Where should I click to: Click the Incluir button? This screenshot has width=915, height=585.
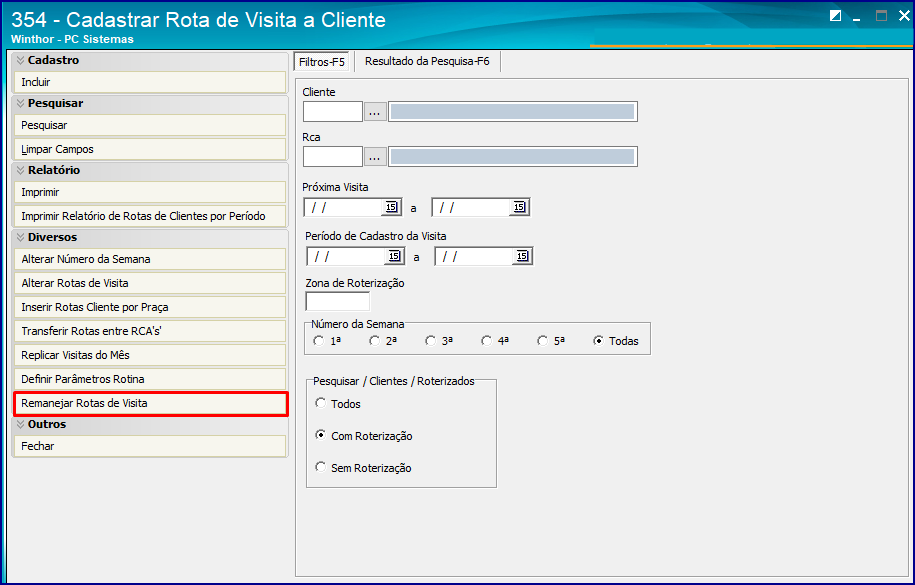(x=150, y=82)
